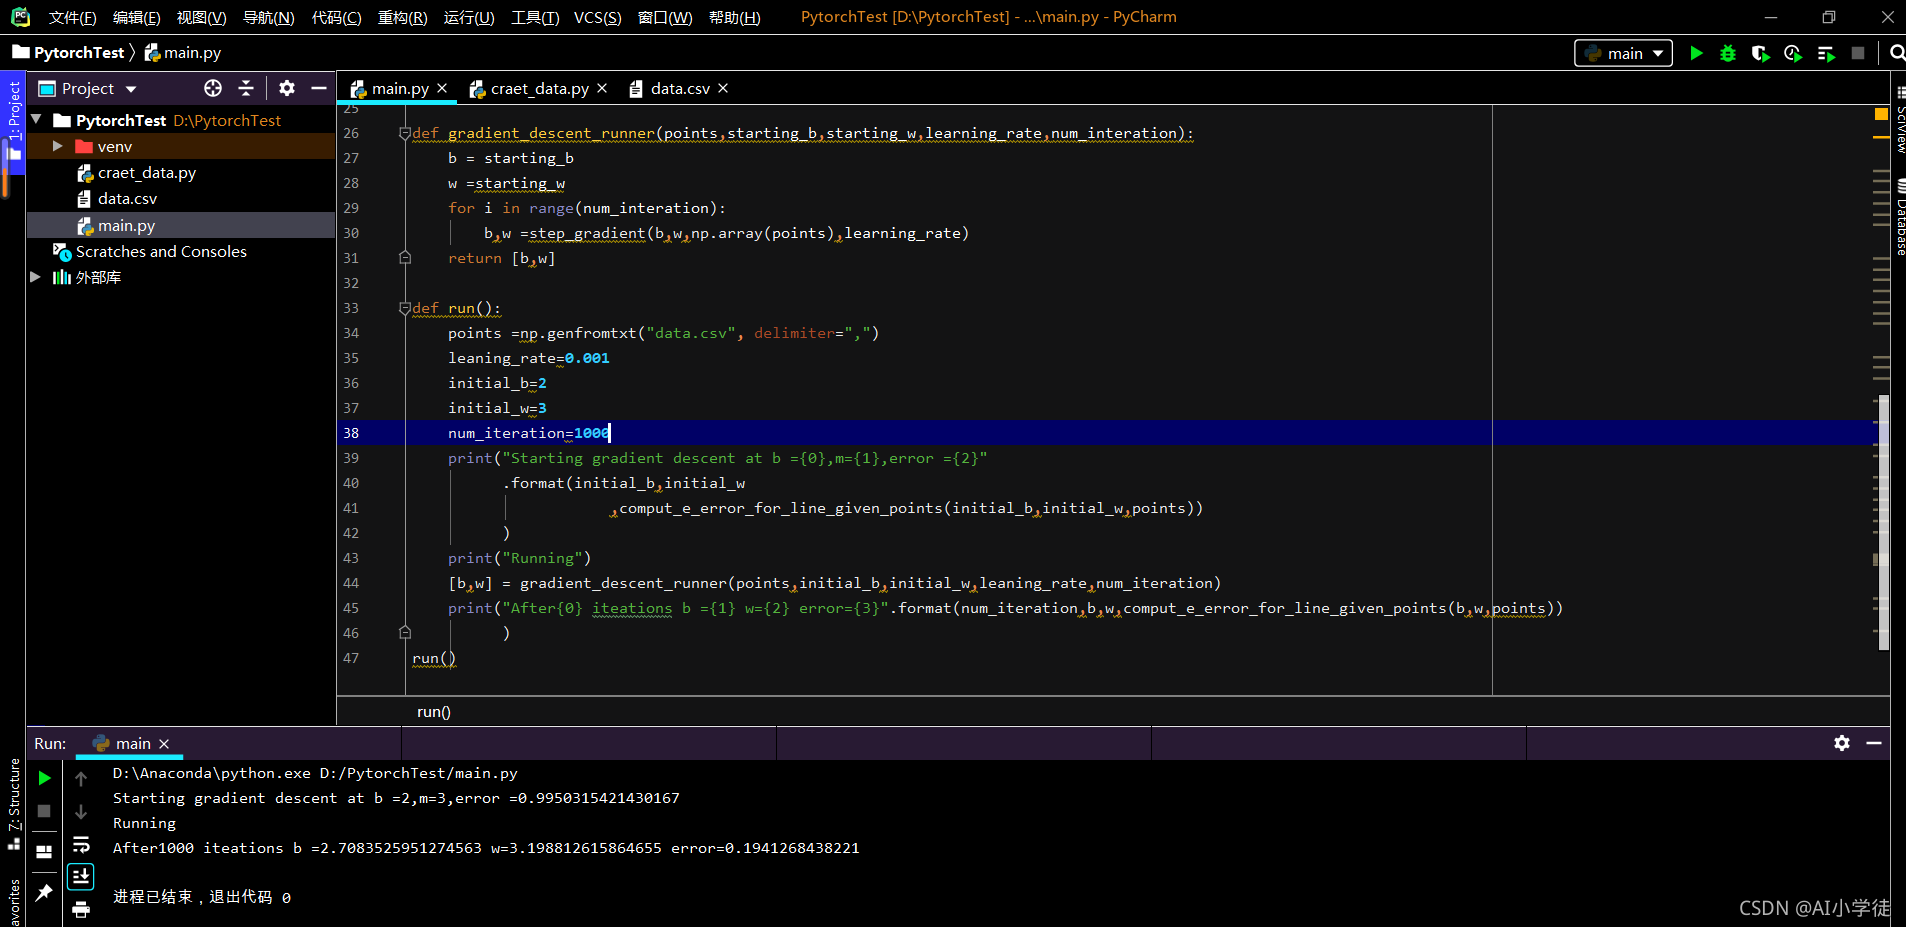Click the Run panel stop square icon
Image resolution: width=1906 pixels, height=927 pixels.
tap(44, 811)
